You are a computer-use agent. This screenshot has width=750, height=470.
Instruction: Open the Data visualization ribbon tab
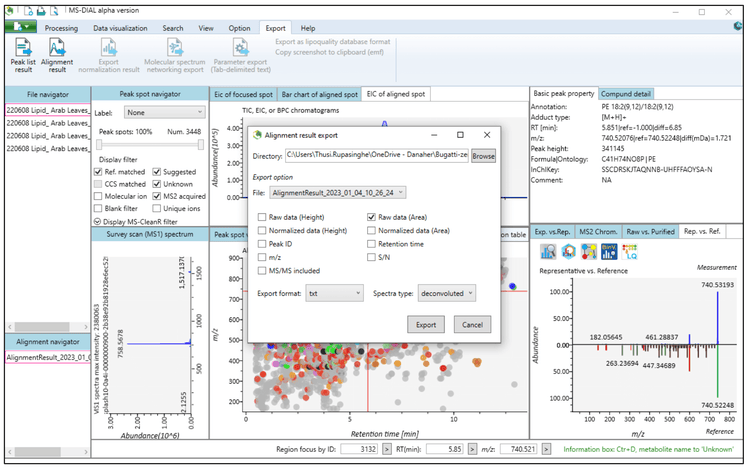(x=120, y=28)
